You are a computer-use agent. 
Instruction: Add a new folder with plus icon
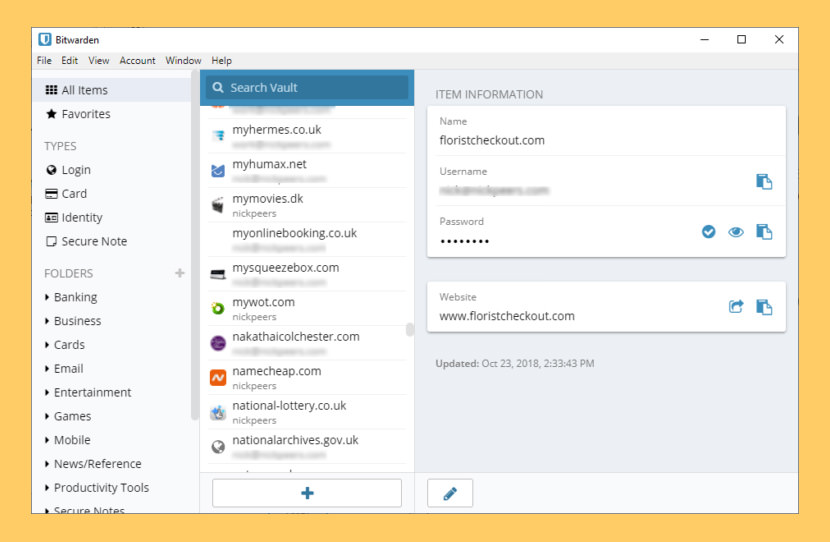pyautogui.click(x=180, y=273)
